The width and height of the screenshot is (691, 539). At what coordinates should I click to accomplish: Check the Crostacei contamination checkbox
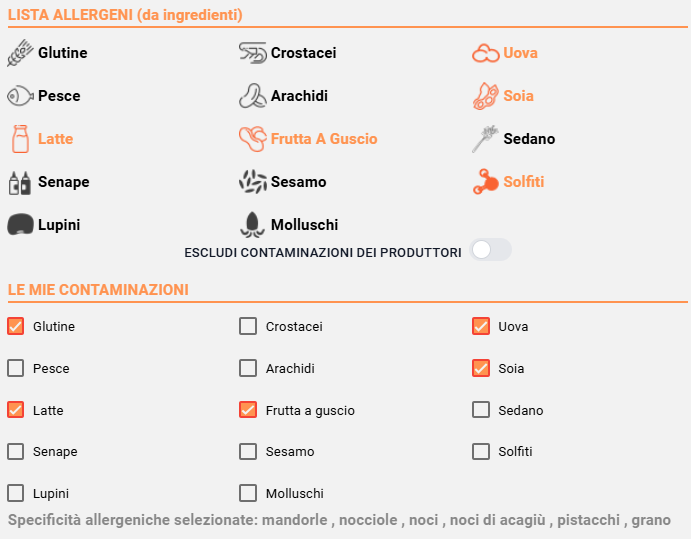point(248,327)
